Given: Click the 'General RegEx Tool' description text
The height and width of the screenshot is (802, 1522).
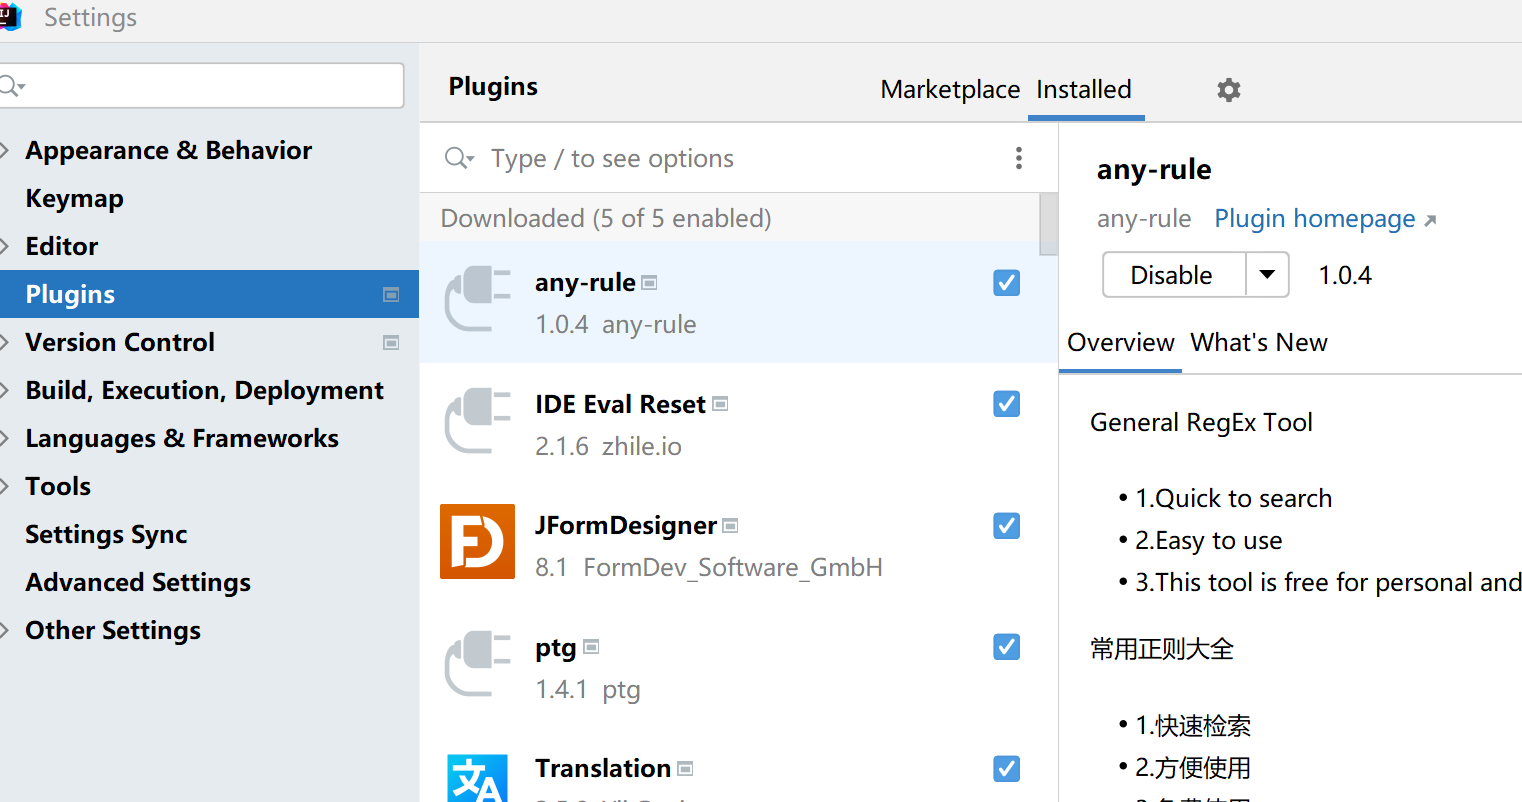Looking at the screenshot, I should pyautogui.click(x=1201, y=422).
